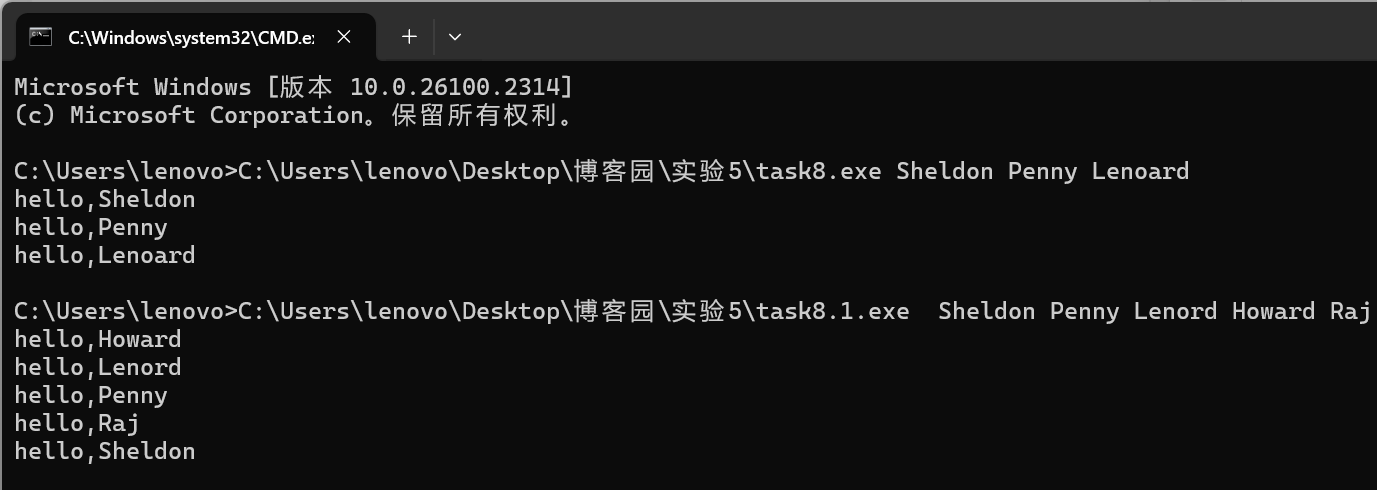Click the Lenoard argument in the task8.exe command
Screen dimensions: 1377x490
pyautogui.click(x=1140, y=171)
